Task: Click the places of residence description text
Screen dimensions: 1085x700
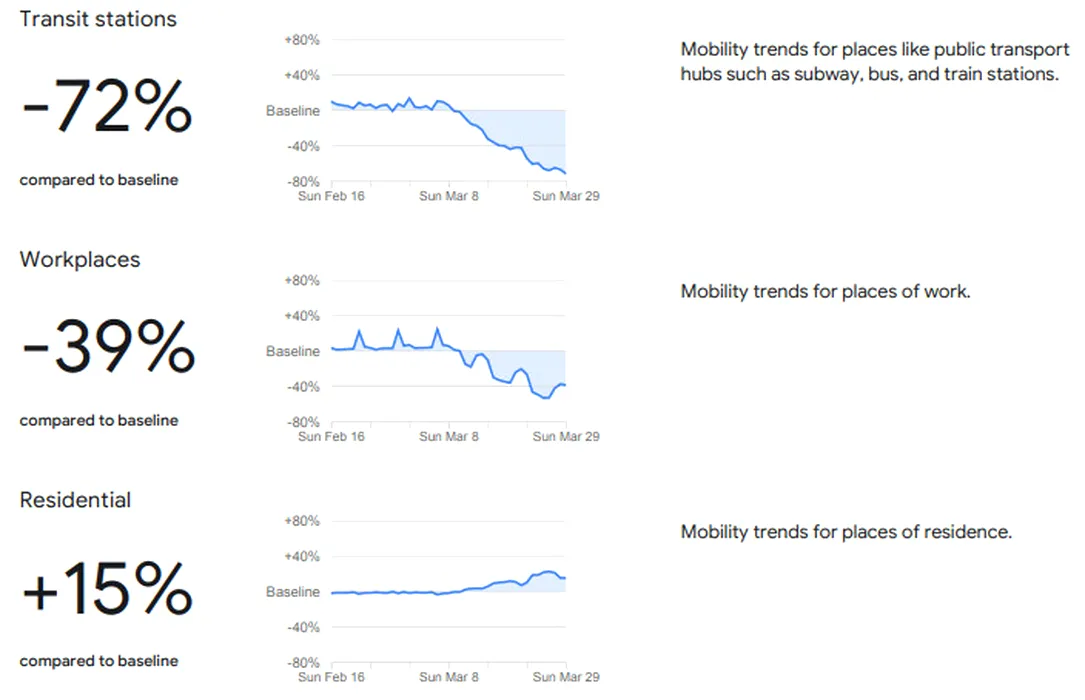Action: 846,532
